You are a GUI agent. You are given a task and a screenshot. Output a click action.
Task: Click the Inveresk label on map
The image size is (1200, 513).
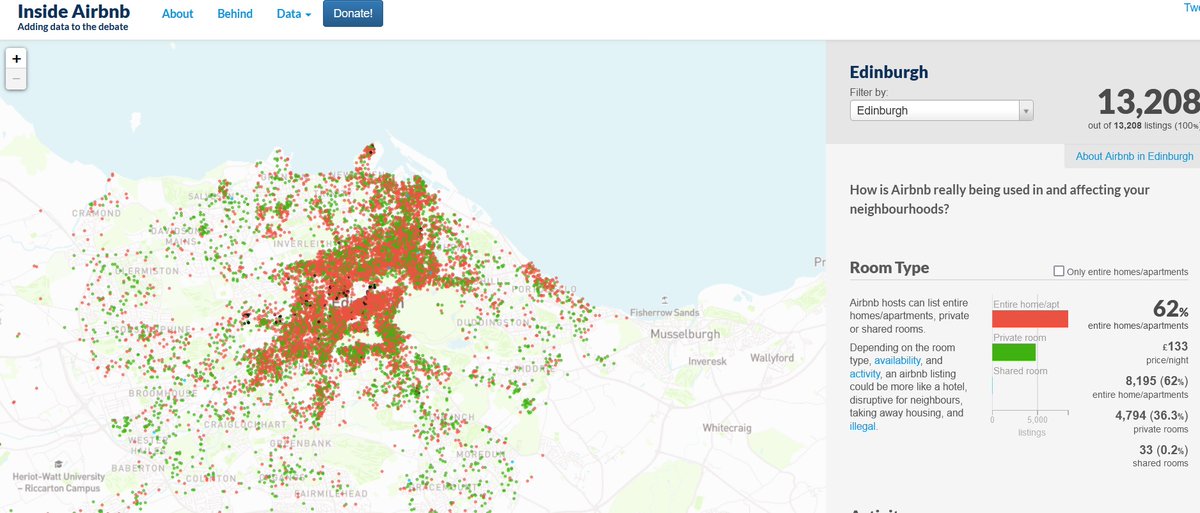coord(708,361)
